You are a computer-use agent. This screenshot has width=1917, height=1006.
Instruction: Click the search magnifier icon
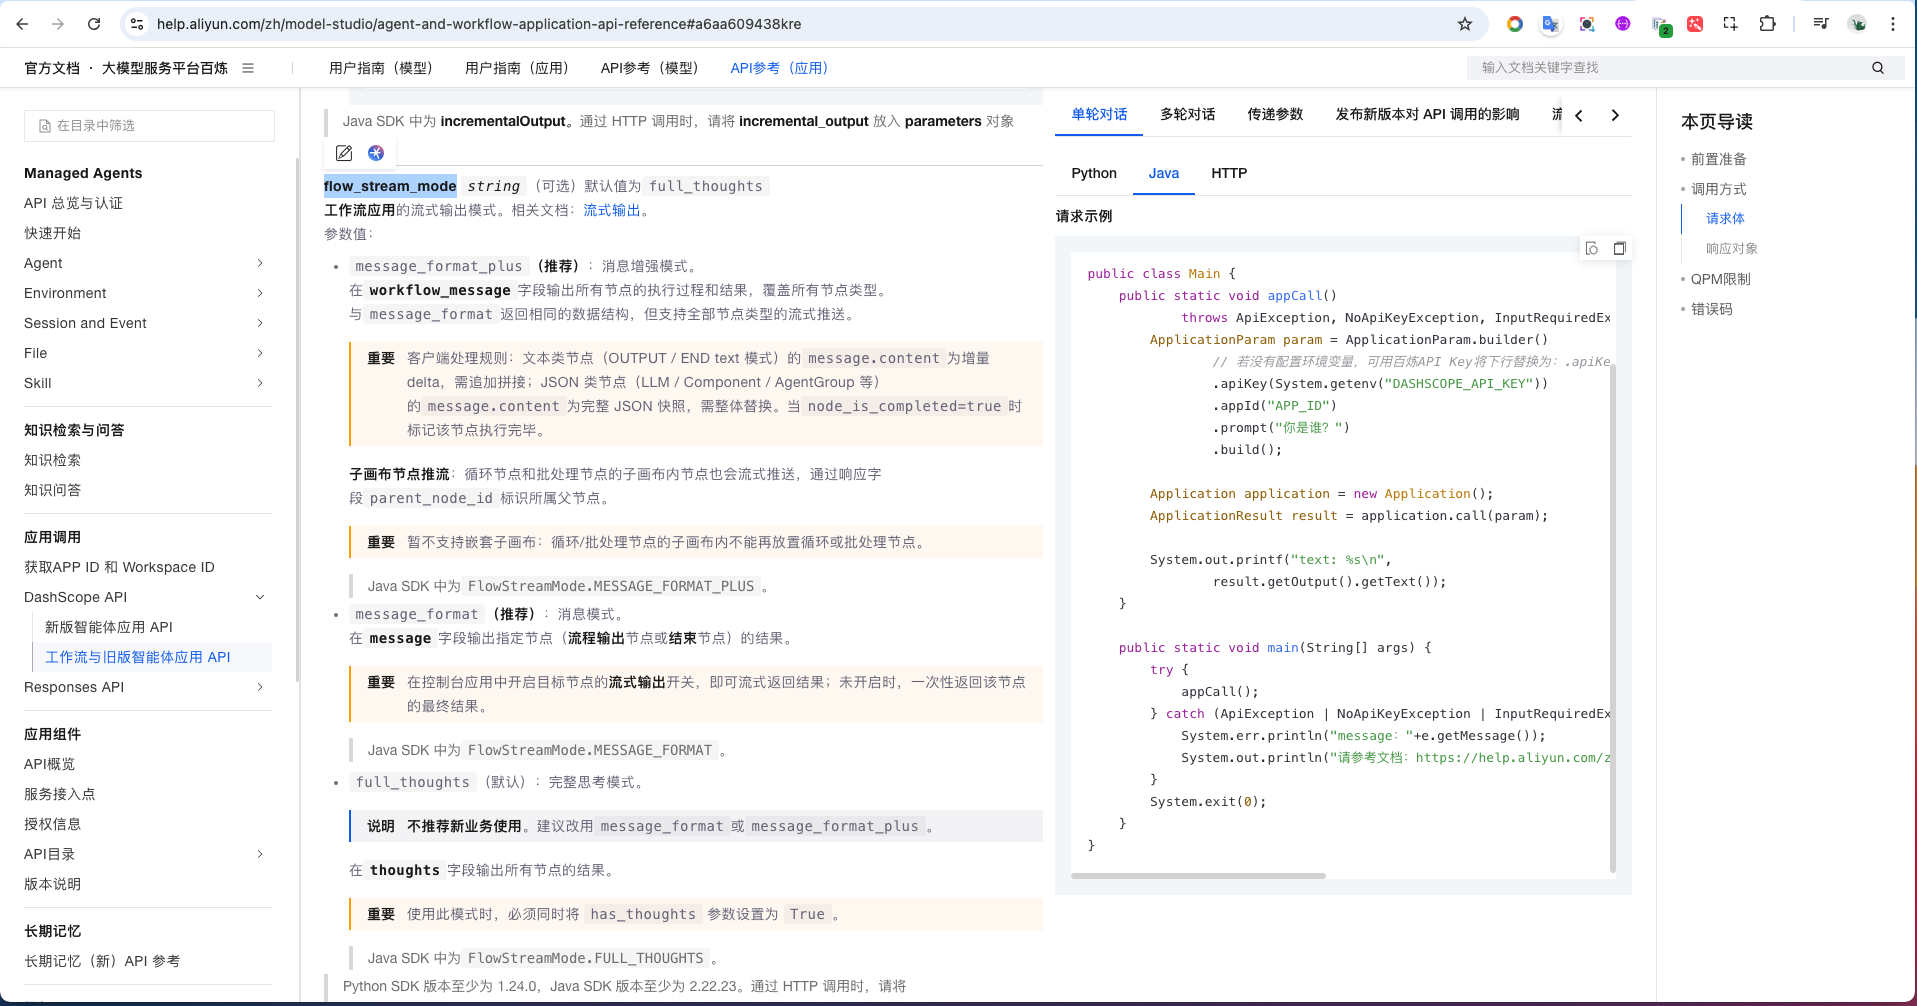(x=1878, y=68)
